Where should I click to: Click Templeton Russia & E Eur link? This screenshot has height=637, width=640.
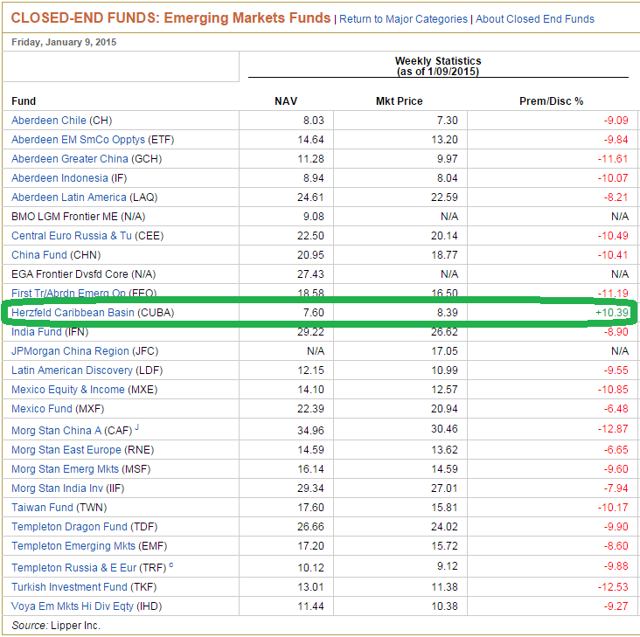(x=74, y=568)
